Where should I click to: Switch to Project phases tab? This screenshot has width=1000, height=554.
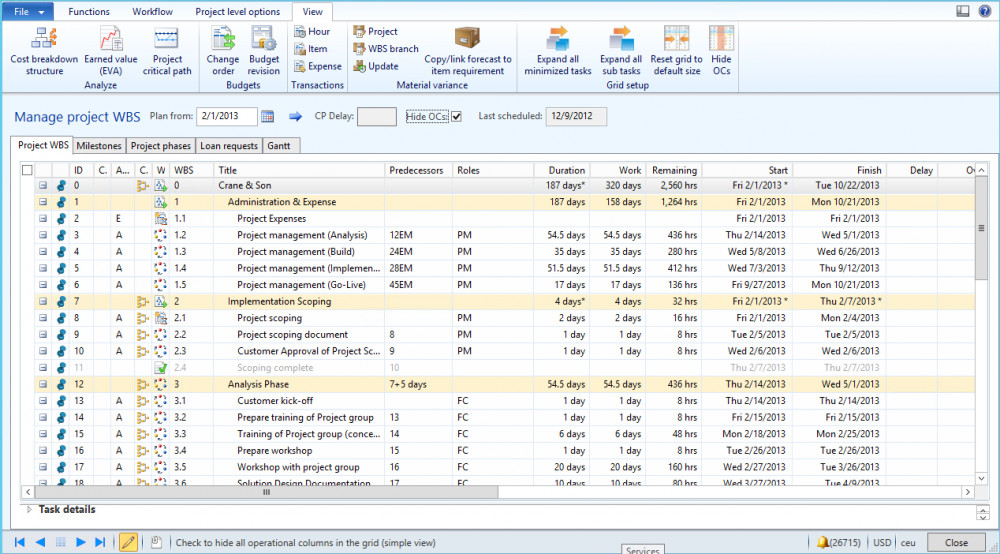pos(161,146)
